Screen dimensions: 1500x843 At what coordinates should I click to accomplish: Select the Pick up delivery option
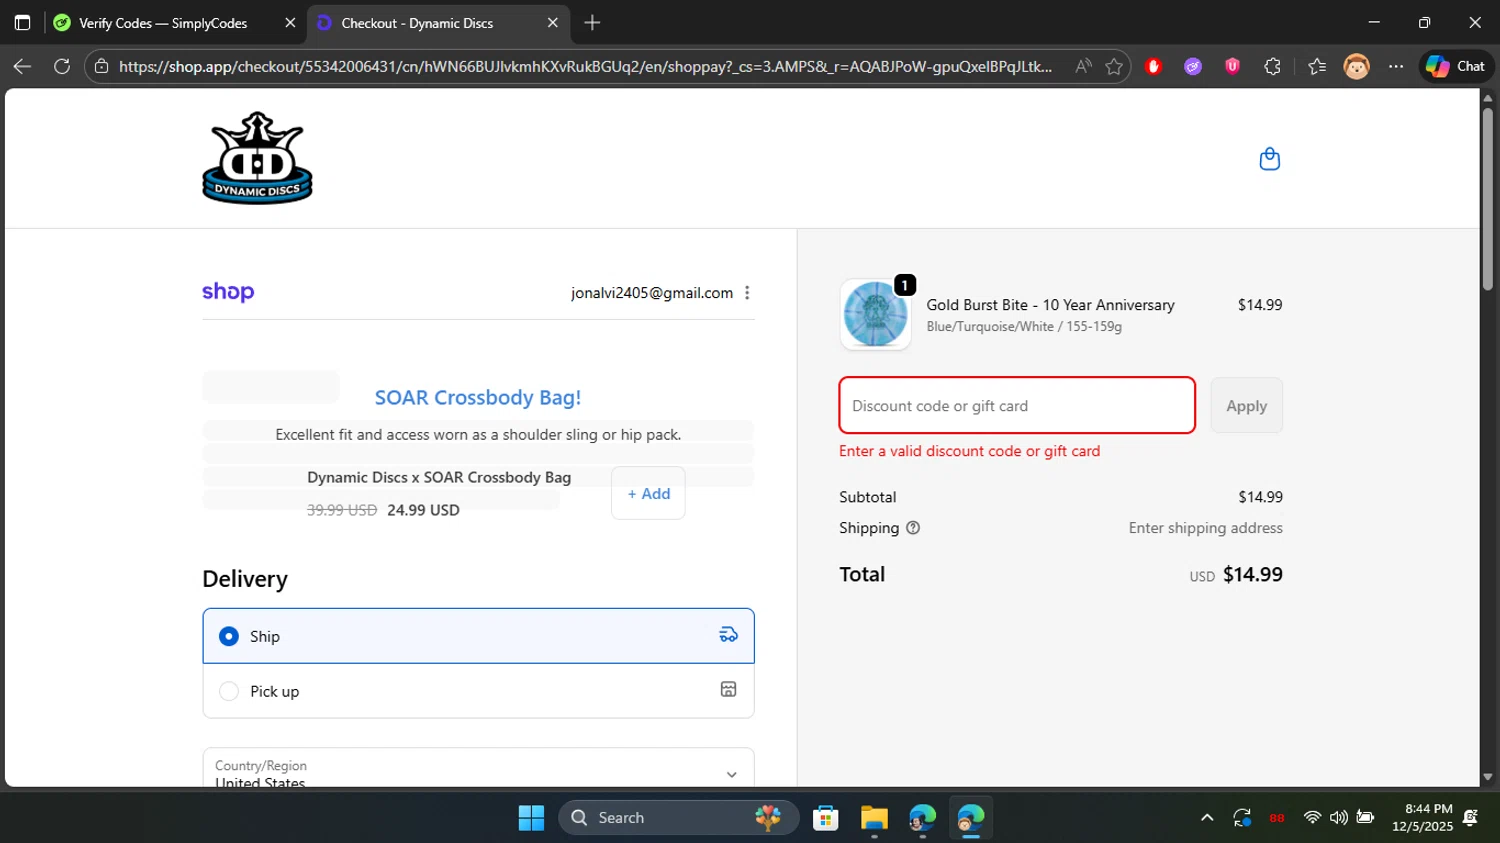coord(478,691)
